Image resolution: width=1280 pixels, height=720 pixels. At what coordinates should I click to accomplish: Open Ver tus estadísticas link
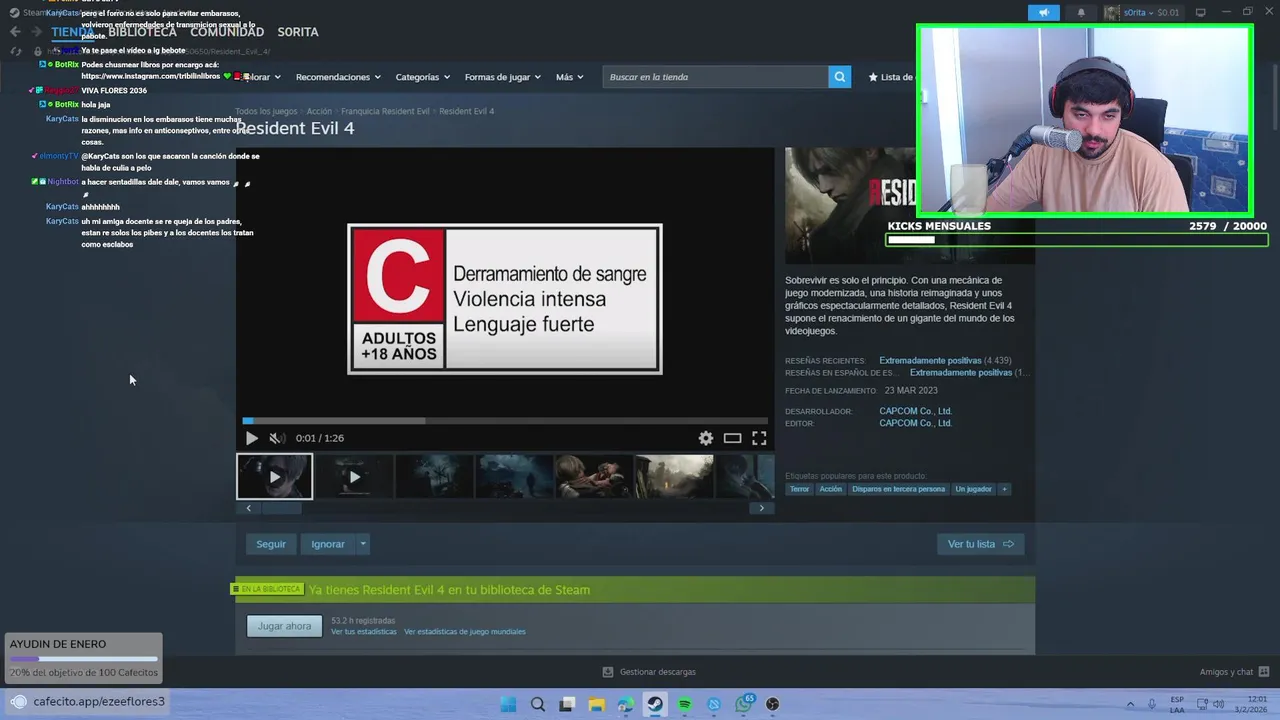(x=363, y=632)
